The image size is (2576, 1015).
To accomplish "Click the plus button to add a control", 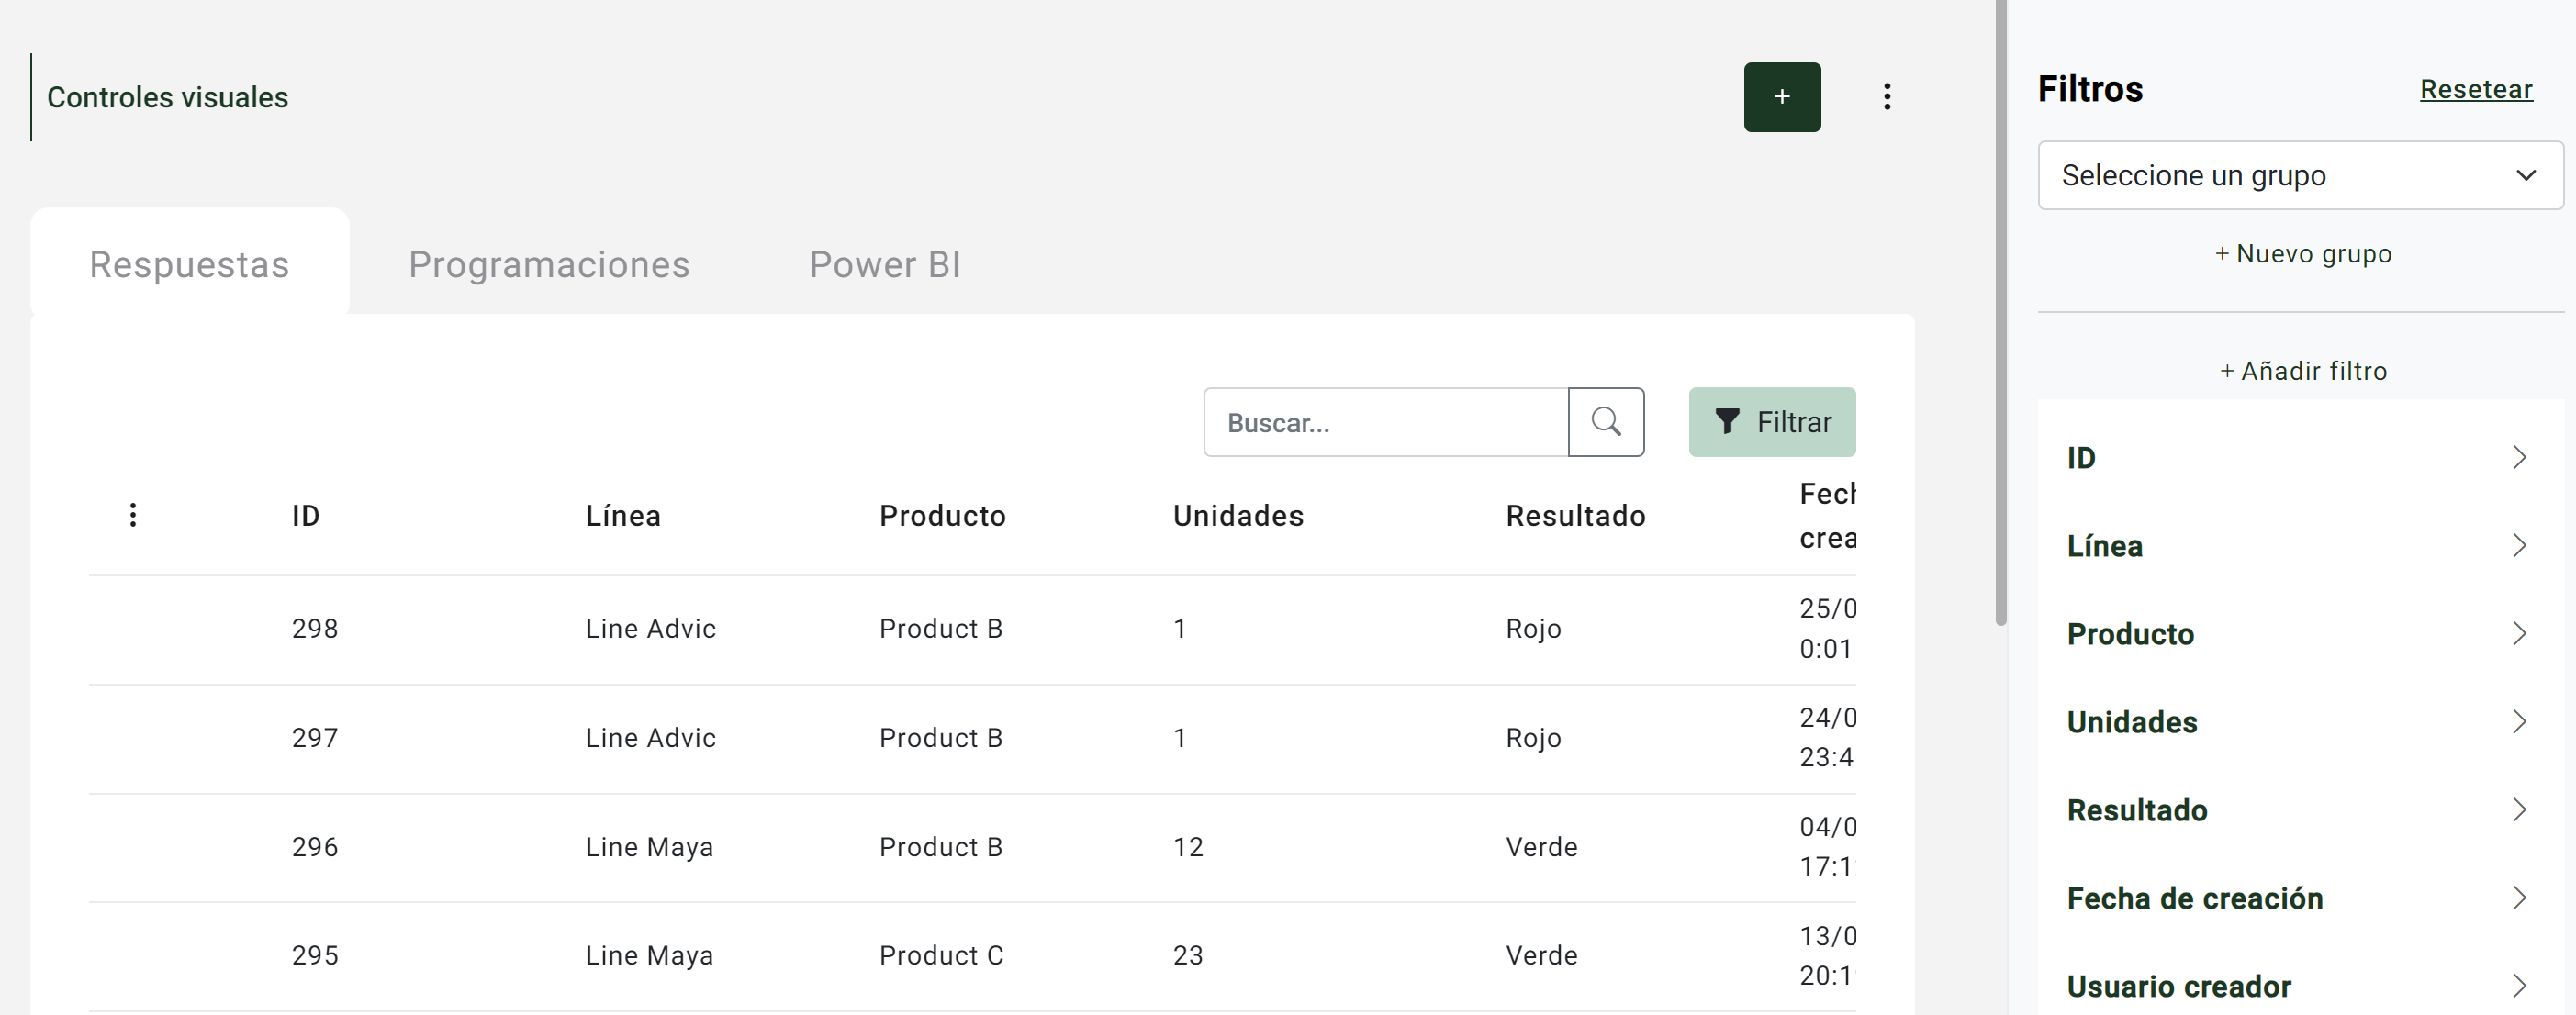I will (x=1782, y=97).
